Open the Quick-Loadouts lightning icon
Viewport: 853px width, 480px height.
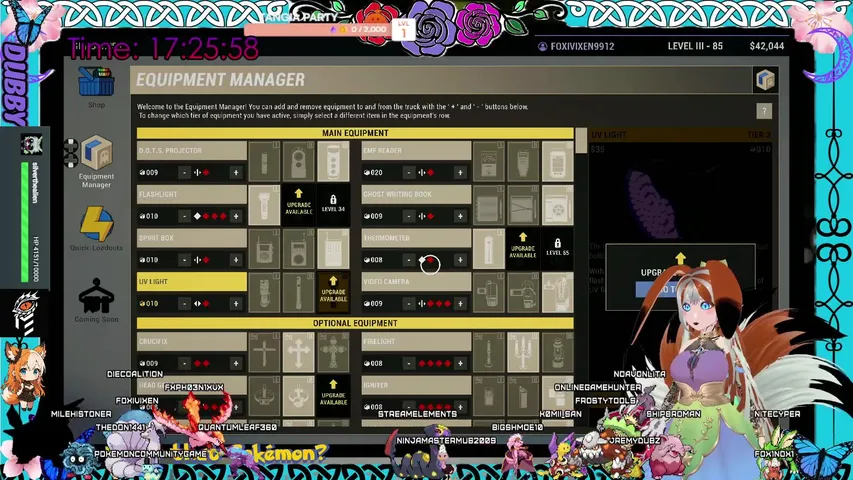[x=96, y=224]
